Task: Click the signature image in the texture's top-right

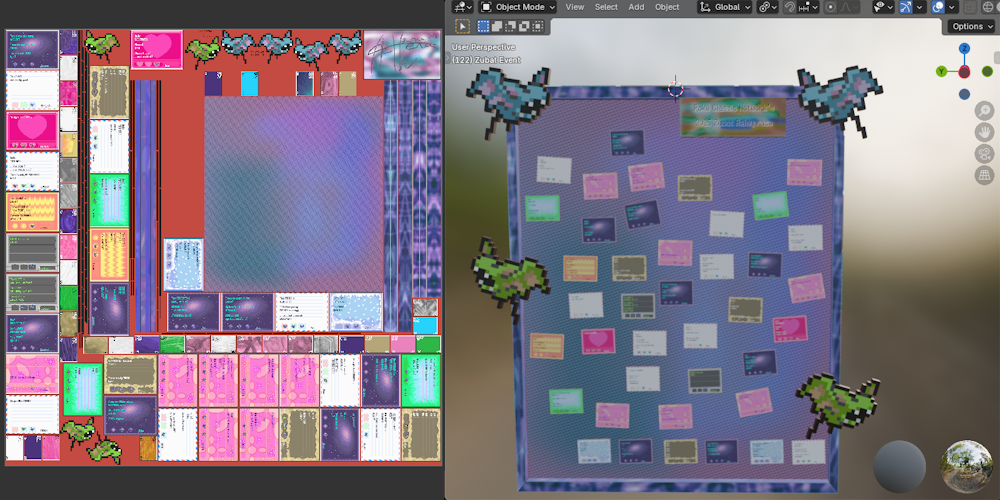Action: tap(402, 54)
